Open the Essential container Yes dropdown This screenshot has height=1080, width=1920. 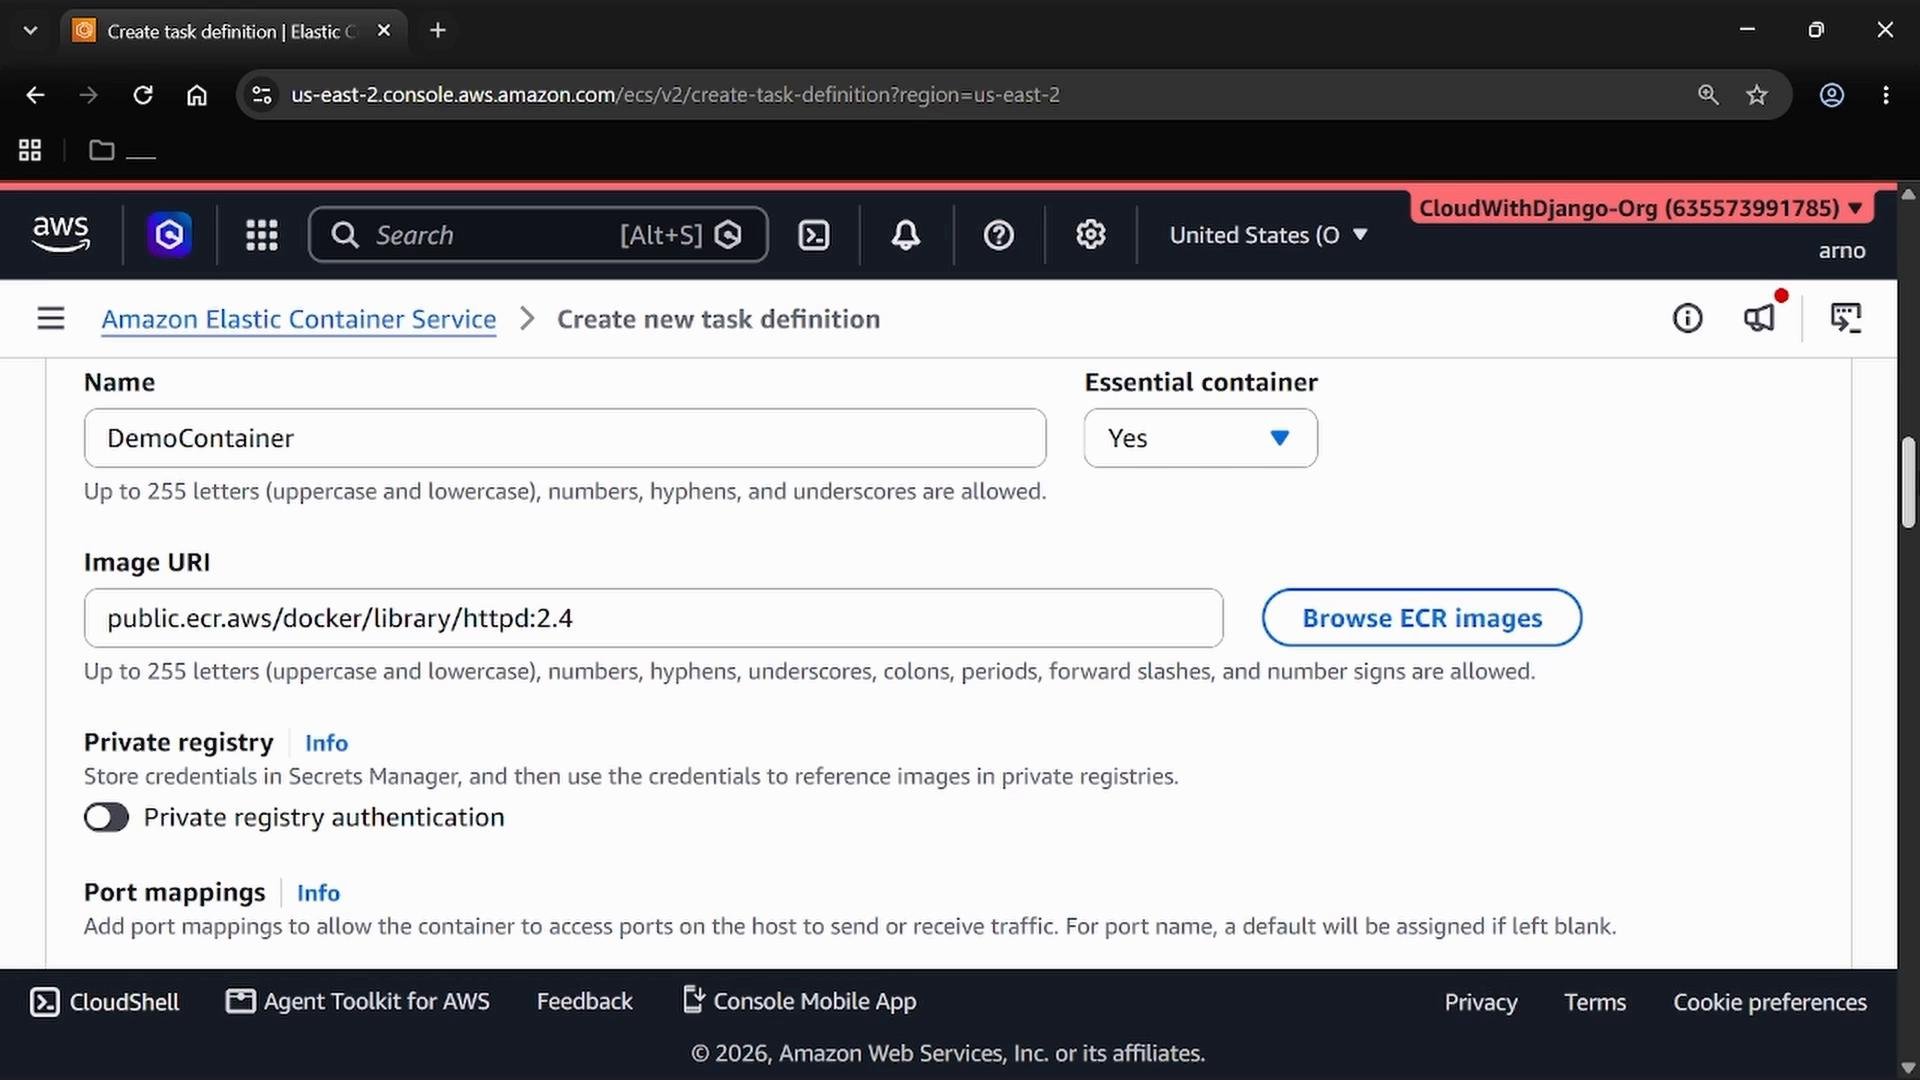(x=1201, y=438)
